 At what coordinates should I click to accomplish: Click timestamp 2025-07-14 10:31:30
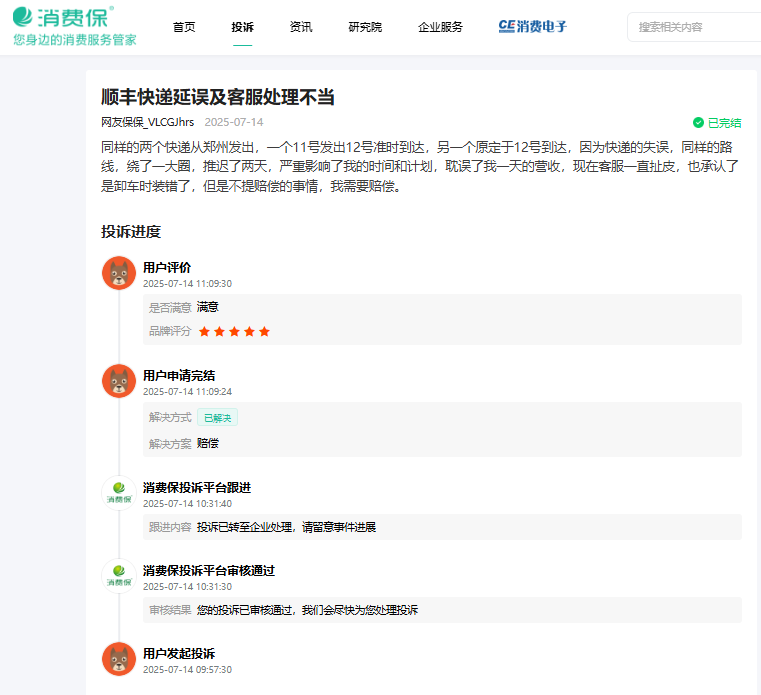pos(187,587)
